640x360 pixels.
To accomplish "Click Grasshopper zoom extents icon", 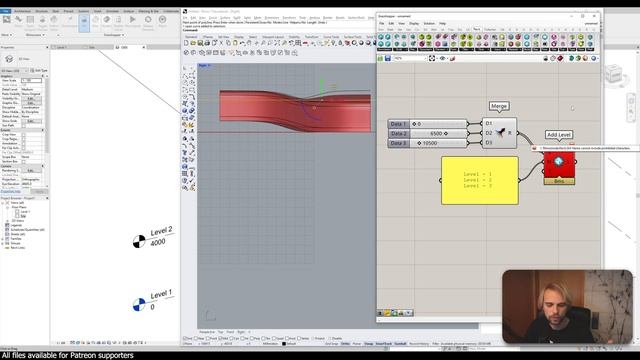I will pos(432,58).
